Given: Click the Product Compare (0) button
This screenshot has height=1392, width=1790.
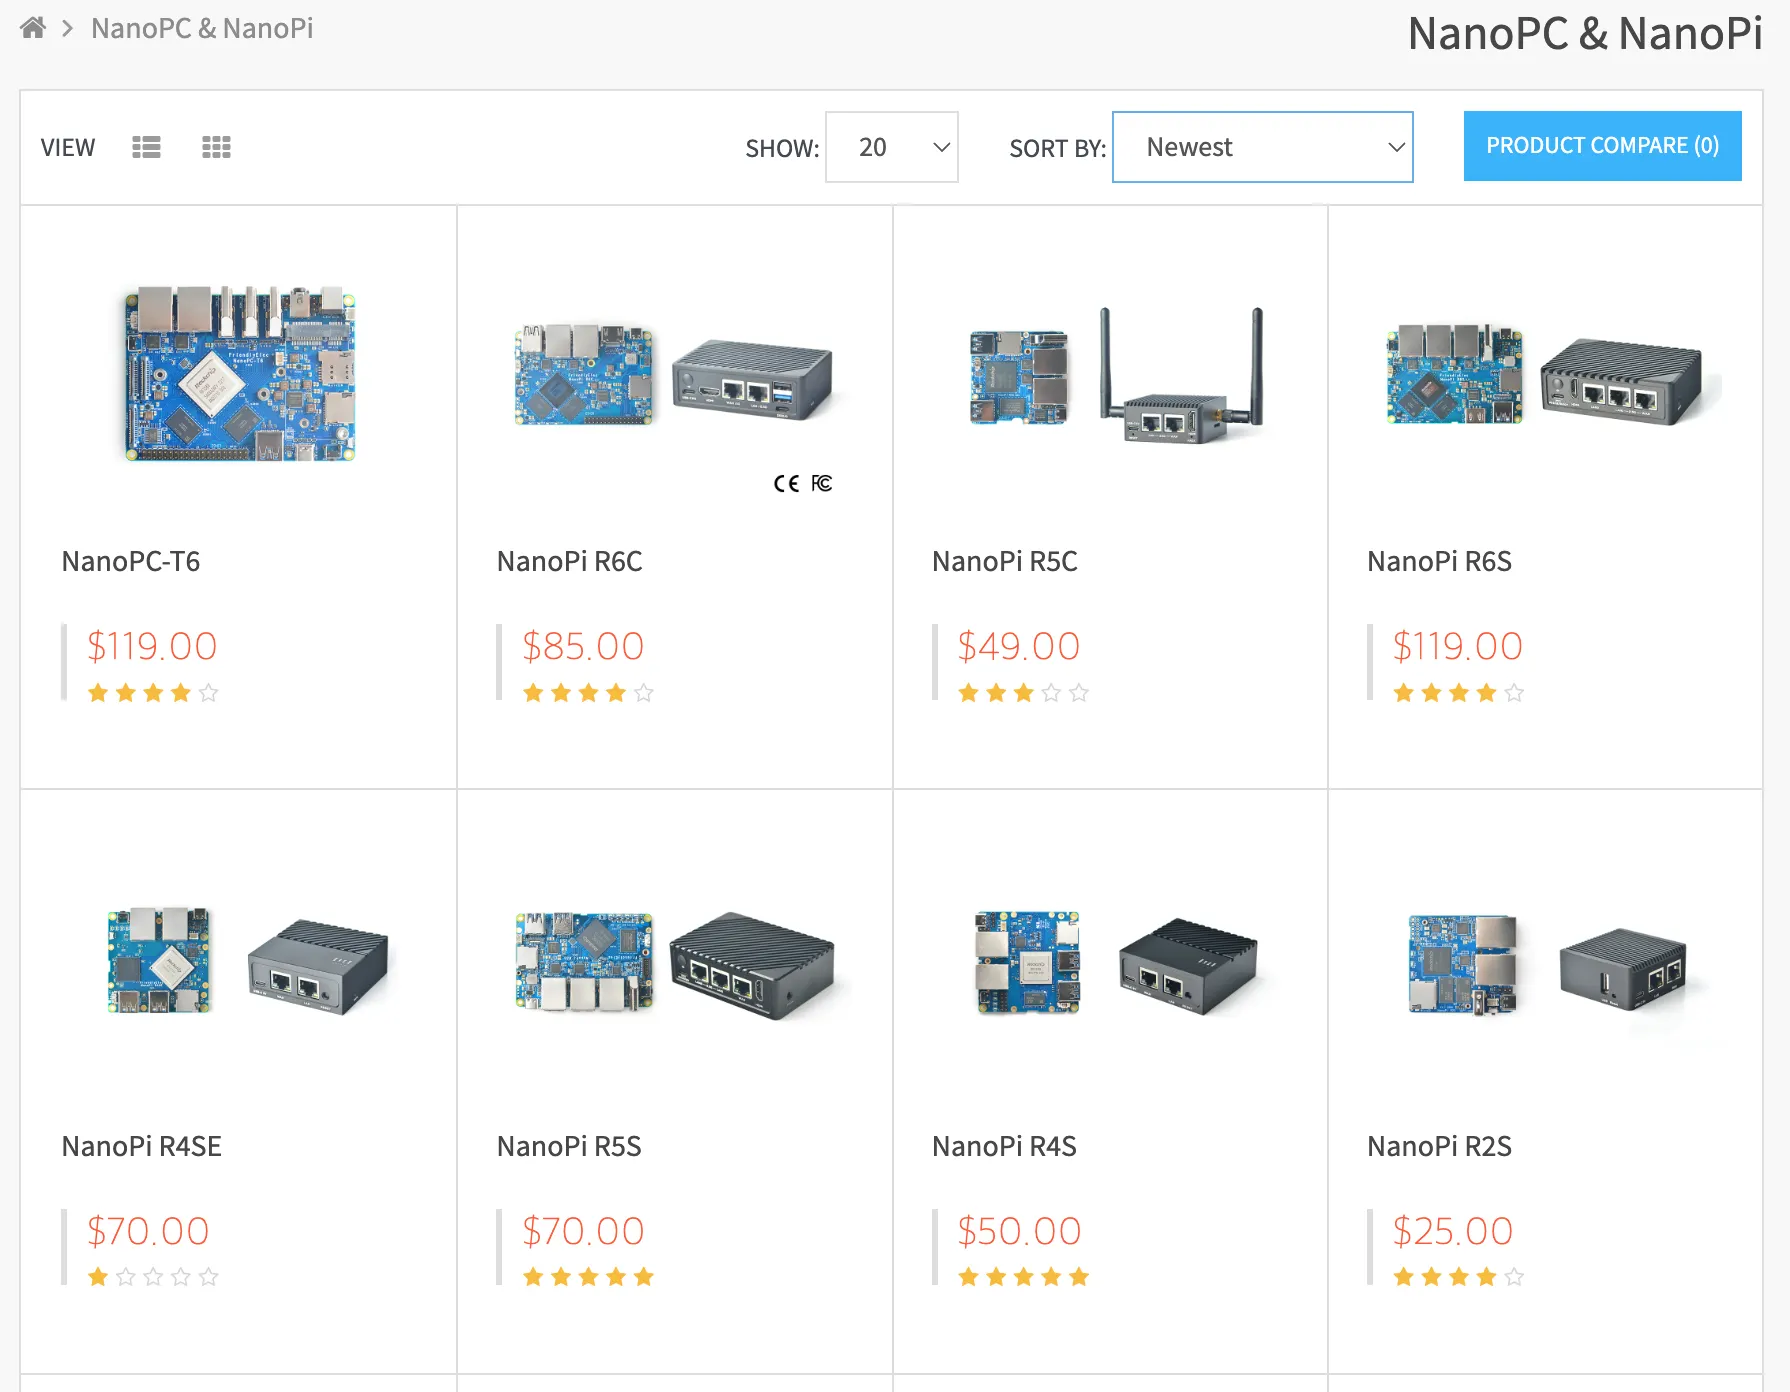Looking at the screenshot, I should [1603, 146].
